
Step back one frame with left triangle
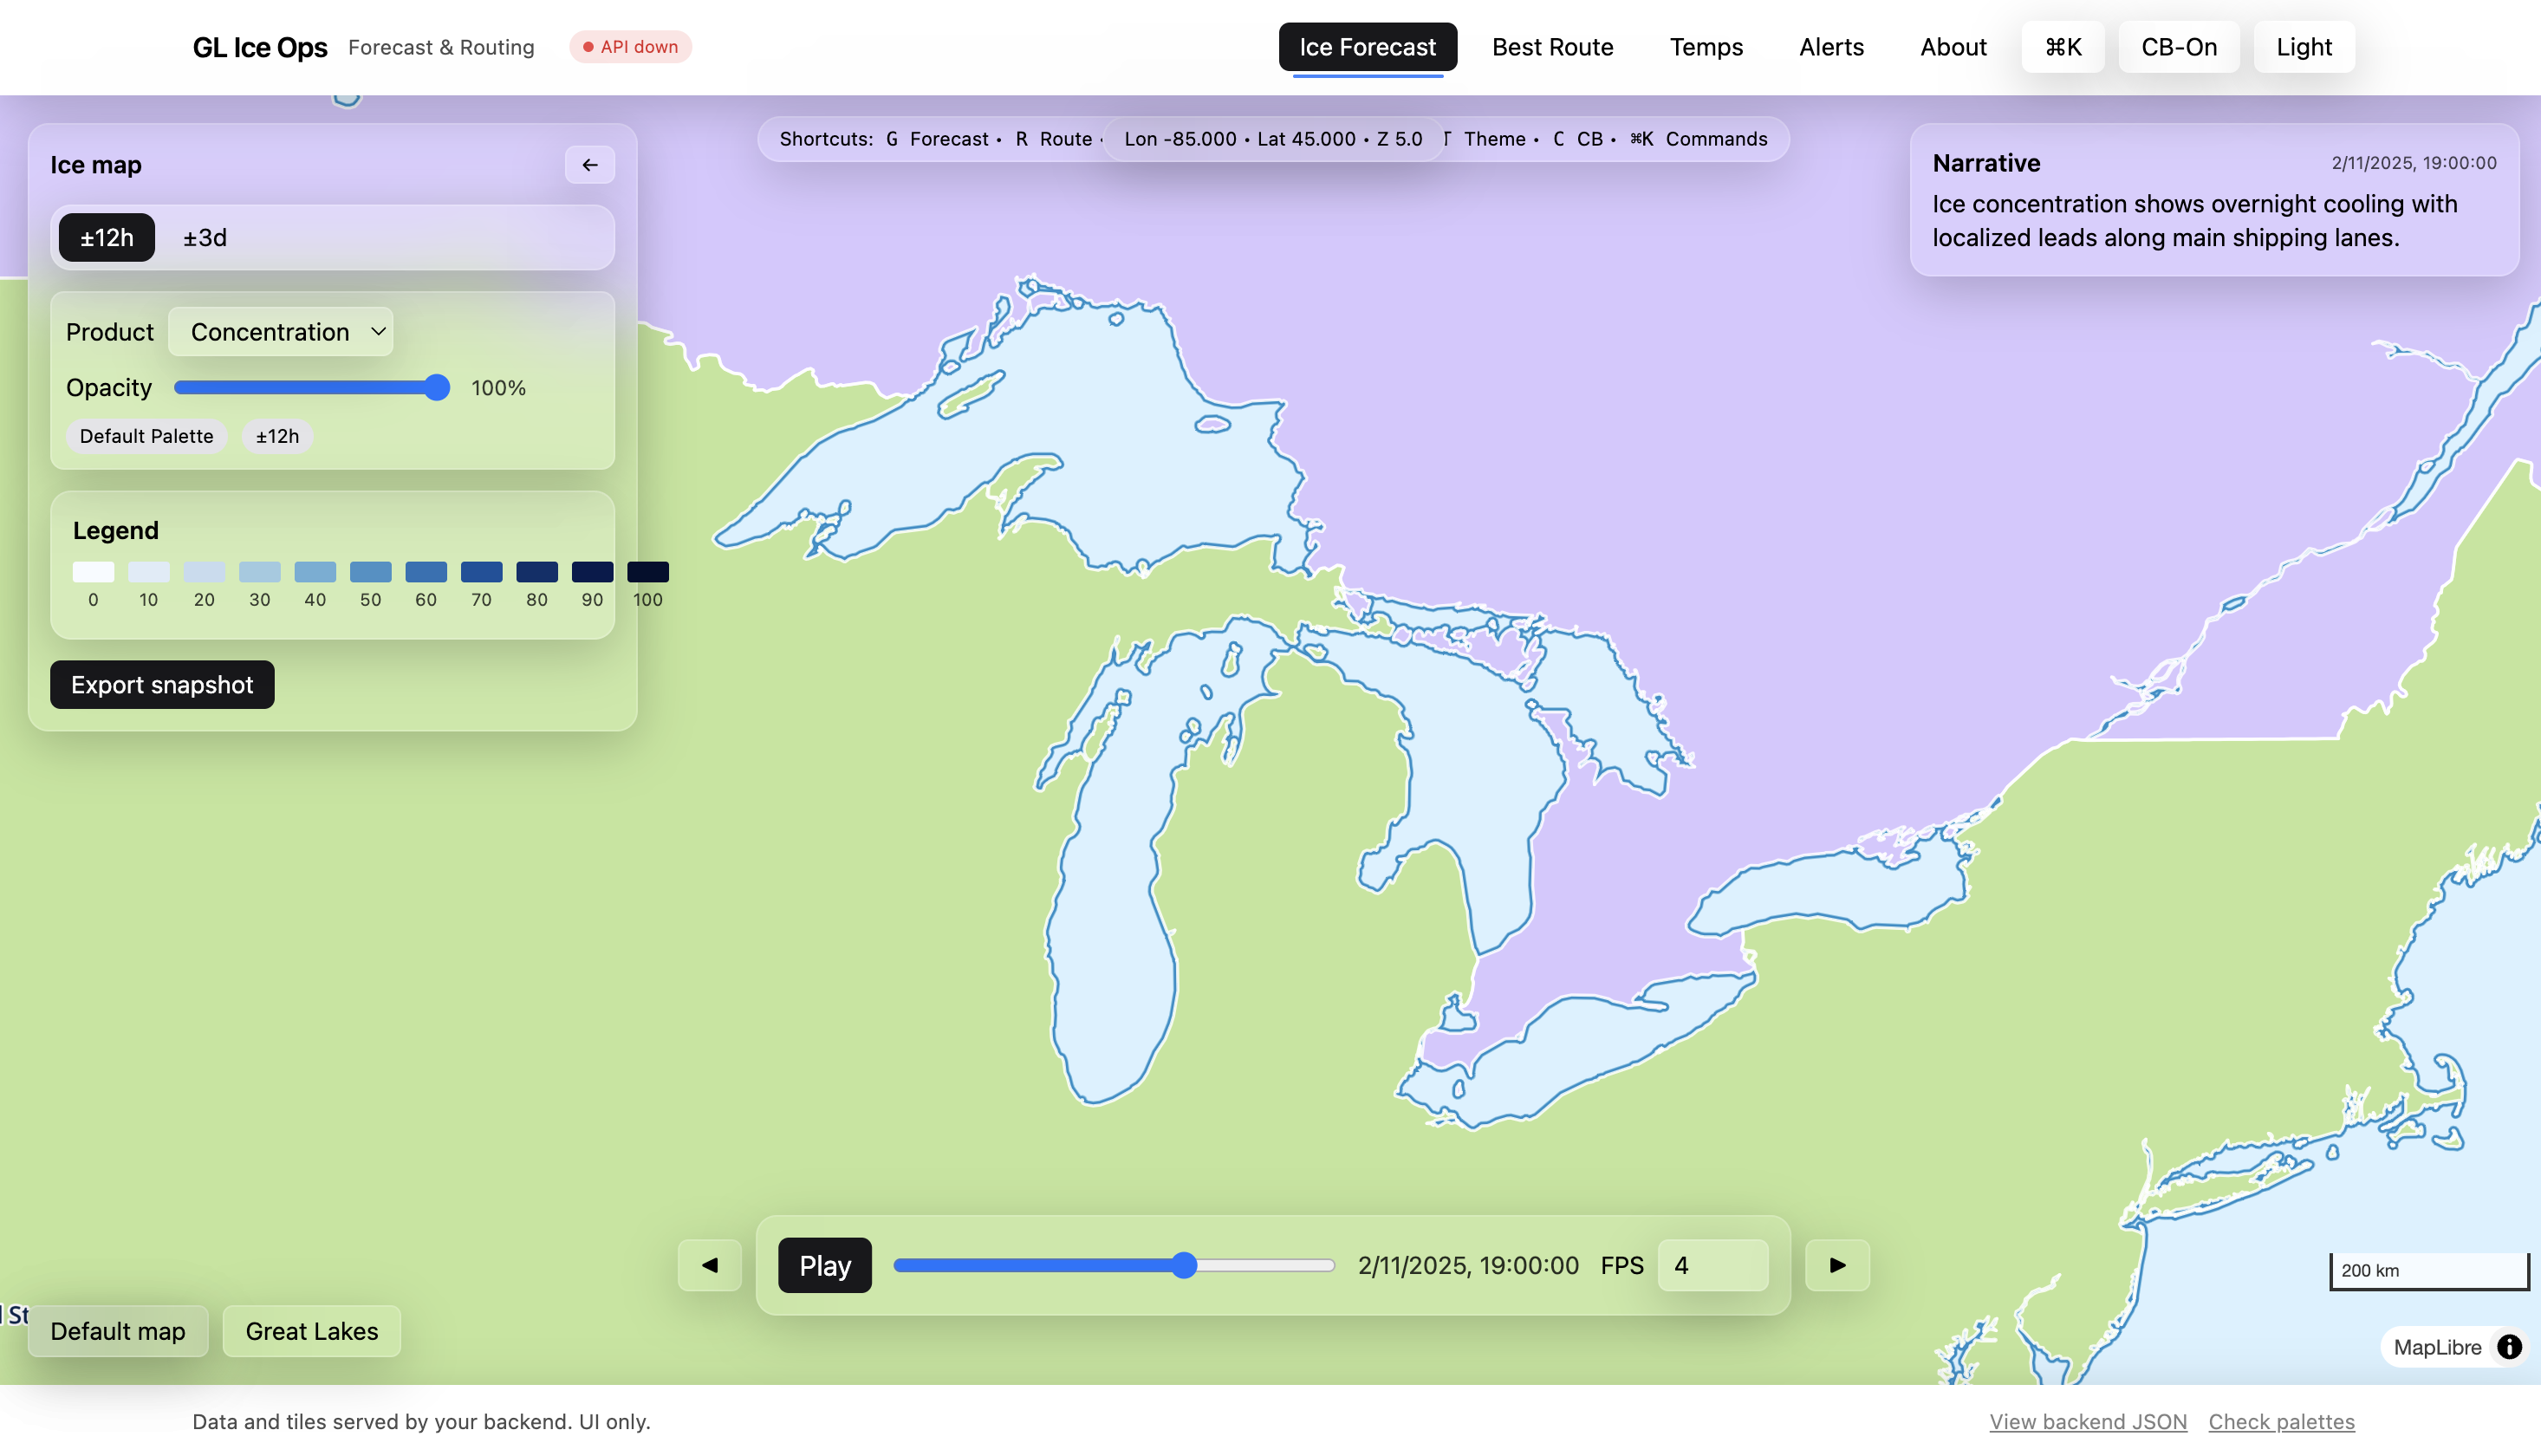point(709,1265)
